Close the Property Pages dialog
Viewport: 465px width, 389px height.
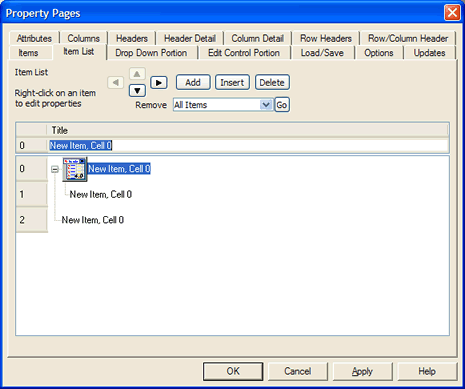pos(452,13)
